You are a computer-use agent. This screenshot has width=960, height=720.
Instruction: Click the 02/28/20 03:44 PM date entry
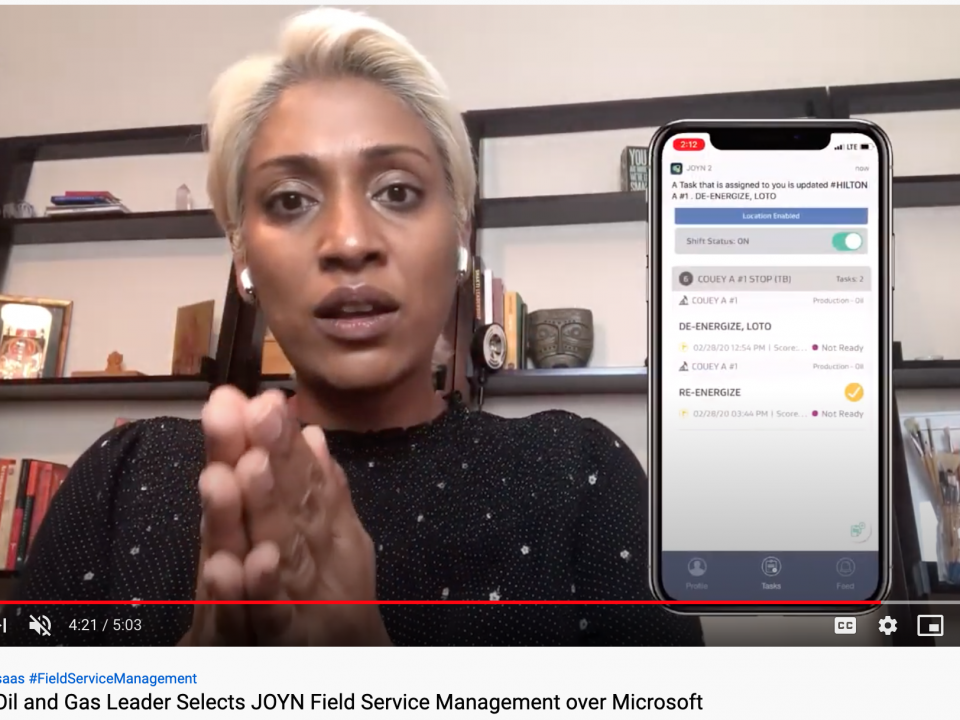(730, 414)
